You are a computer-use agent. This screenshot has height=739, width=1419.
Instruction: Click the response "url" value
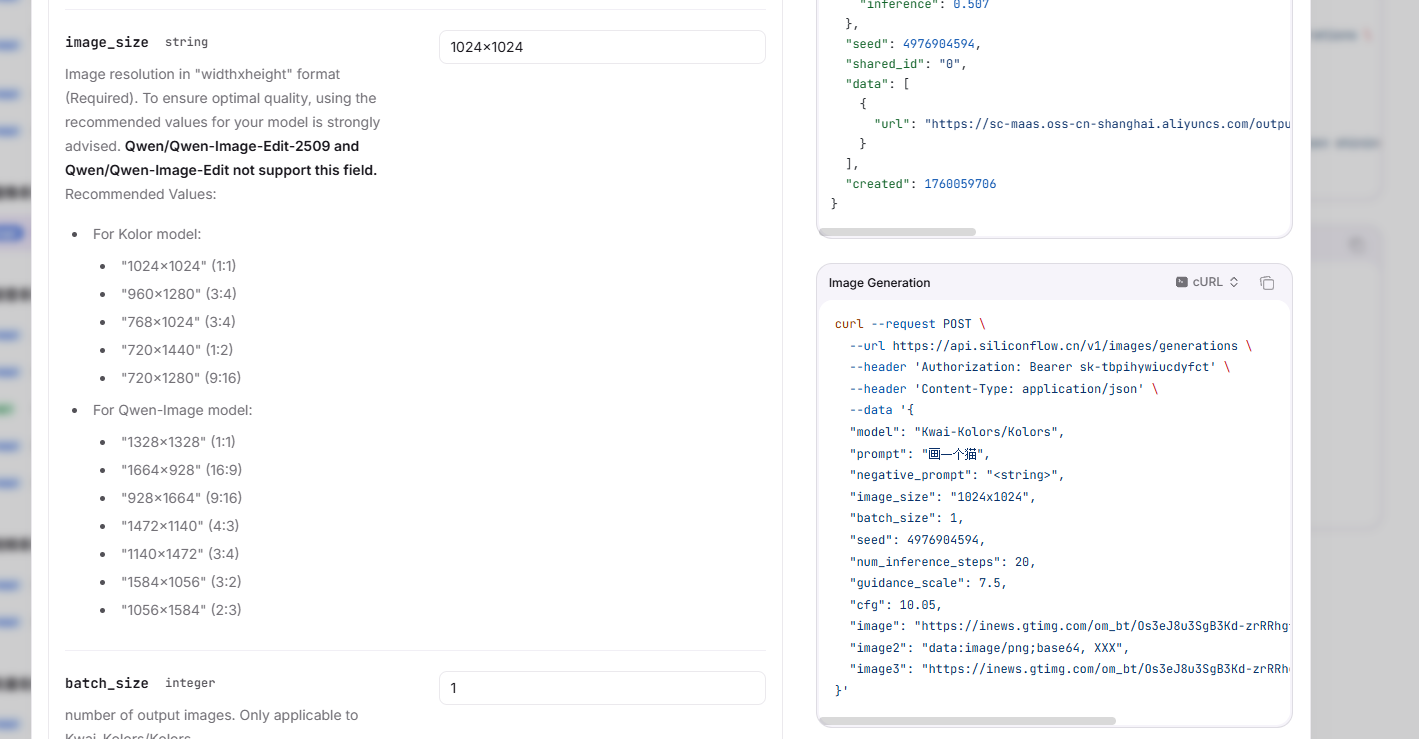point(1108,124)
